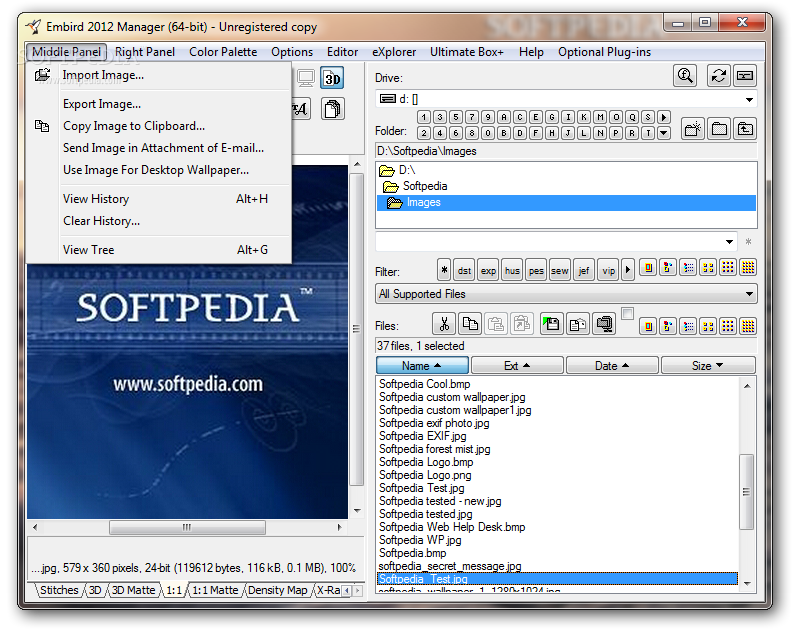
Task: Select the Softpedia folder in tree
Action: point(425,186)
